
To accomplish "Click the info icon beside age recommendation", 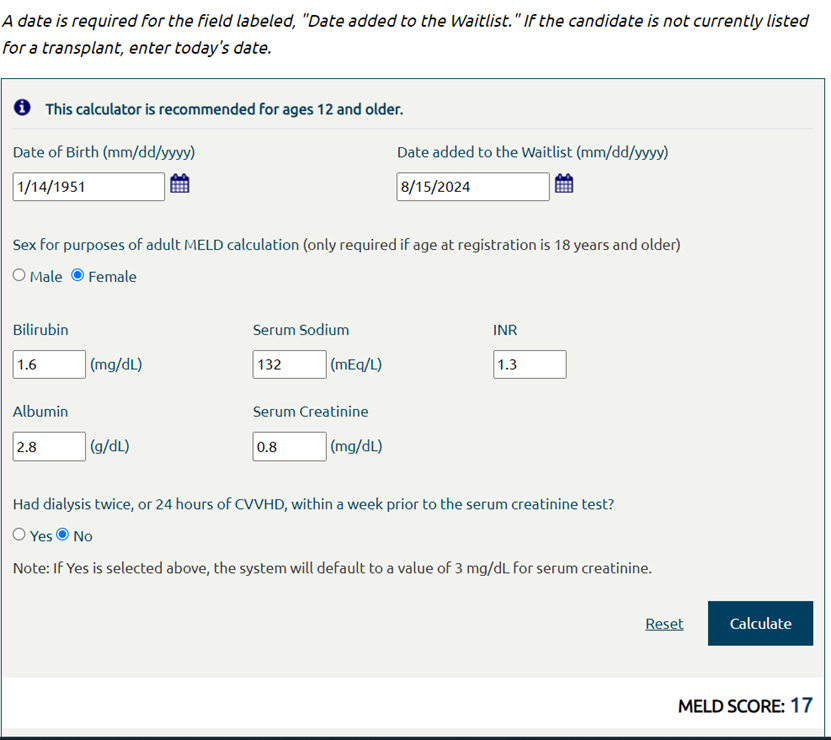I will pos(22,108).
